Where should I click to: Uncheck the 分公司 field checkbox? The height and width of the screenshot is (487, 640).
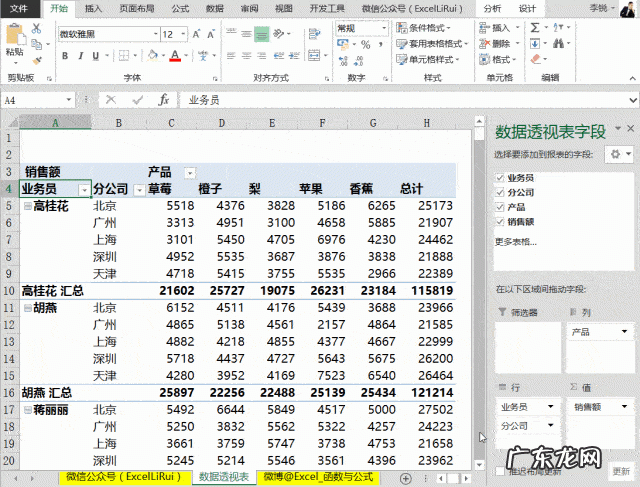coord(499,192)
